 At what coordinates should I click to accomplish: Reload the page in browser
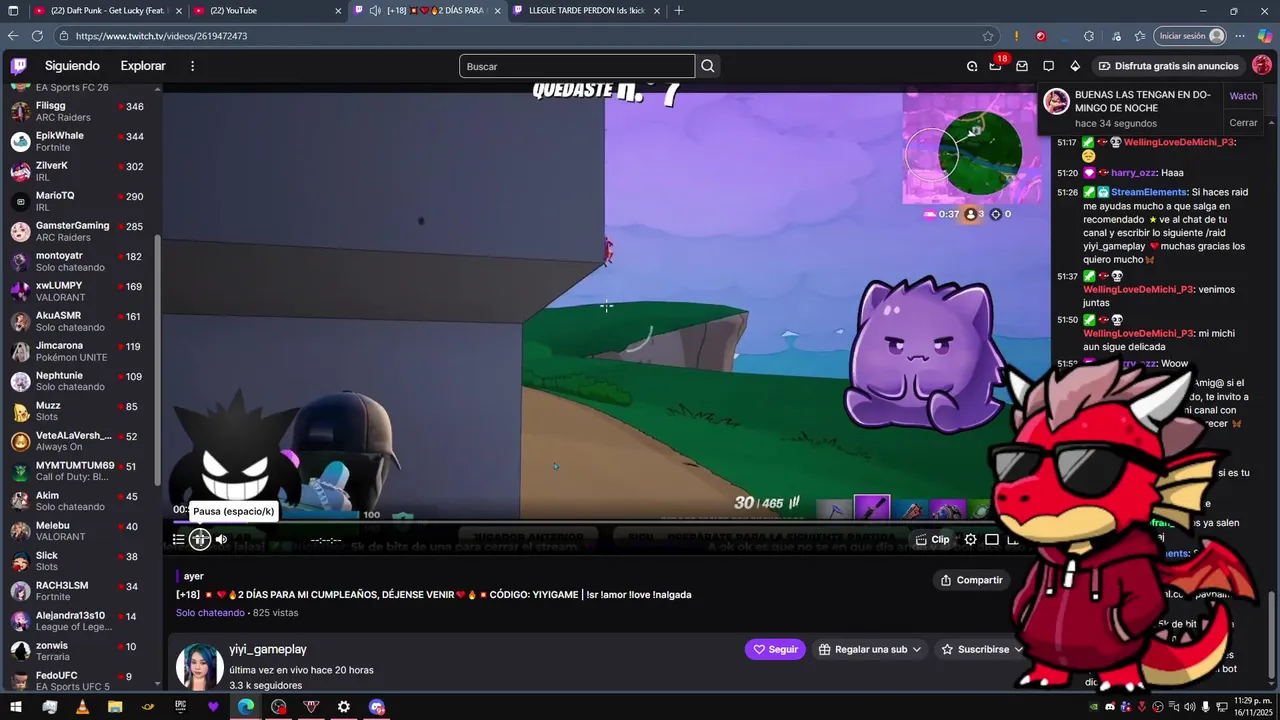pyautogui.click(x=37, y=36)
